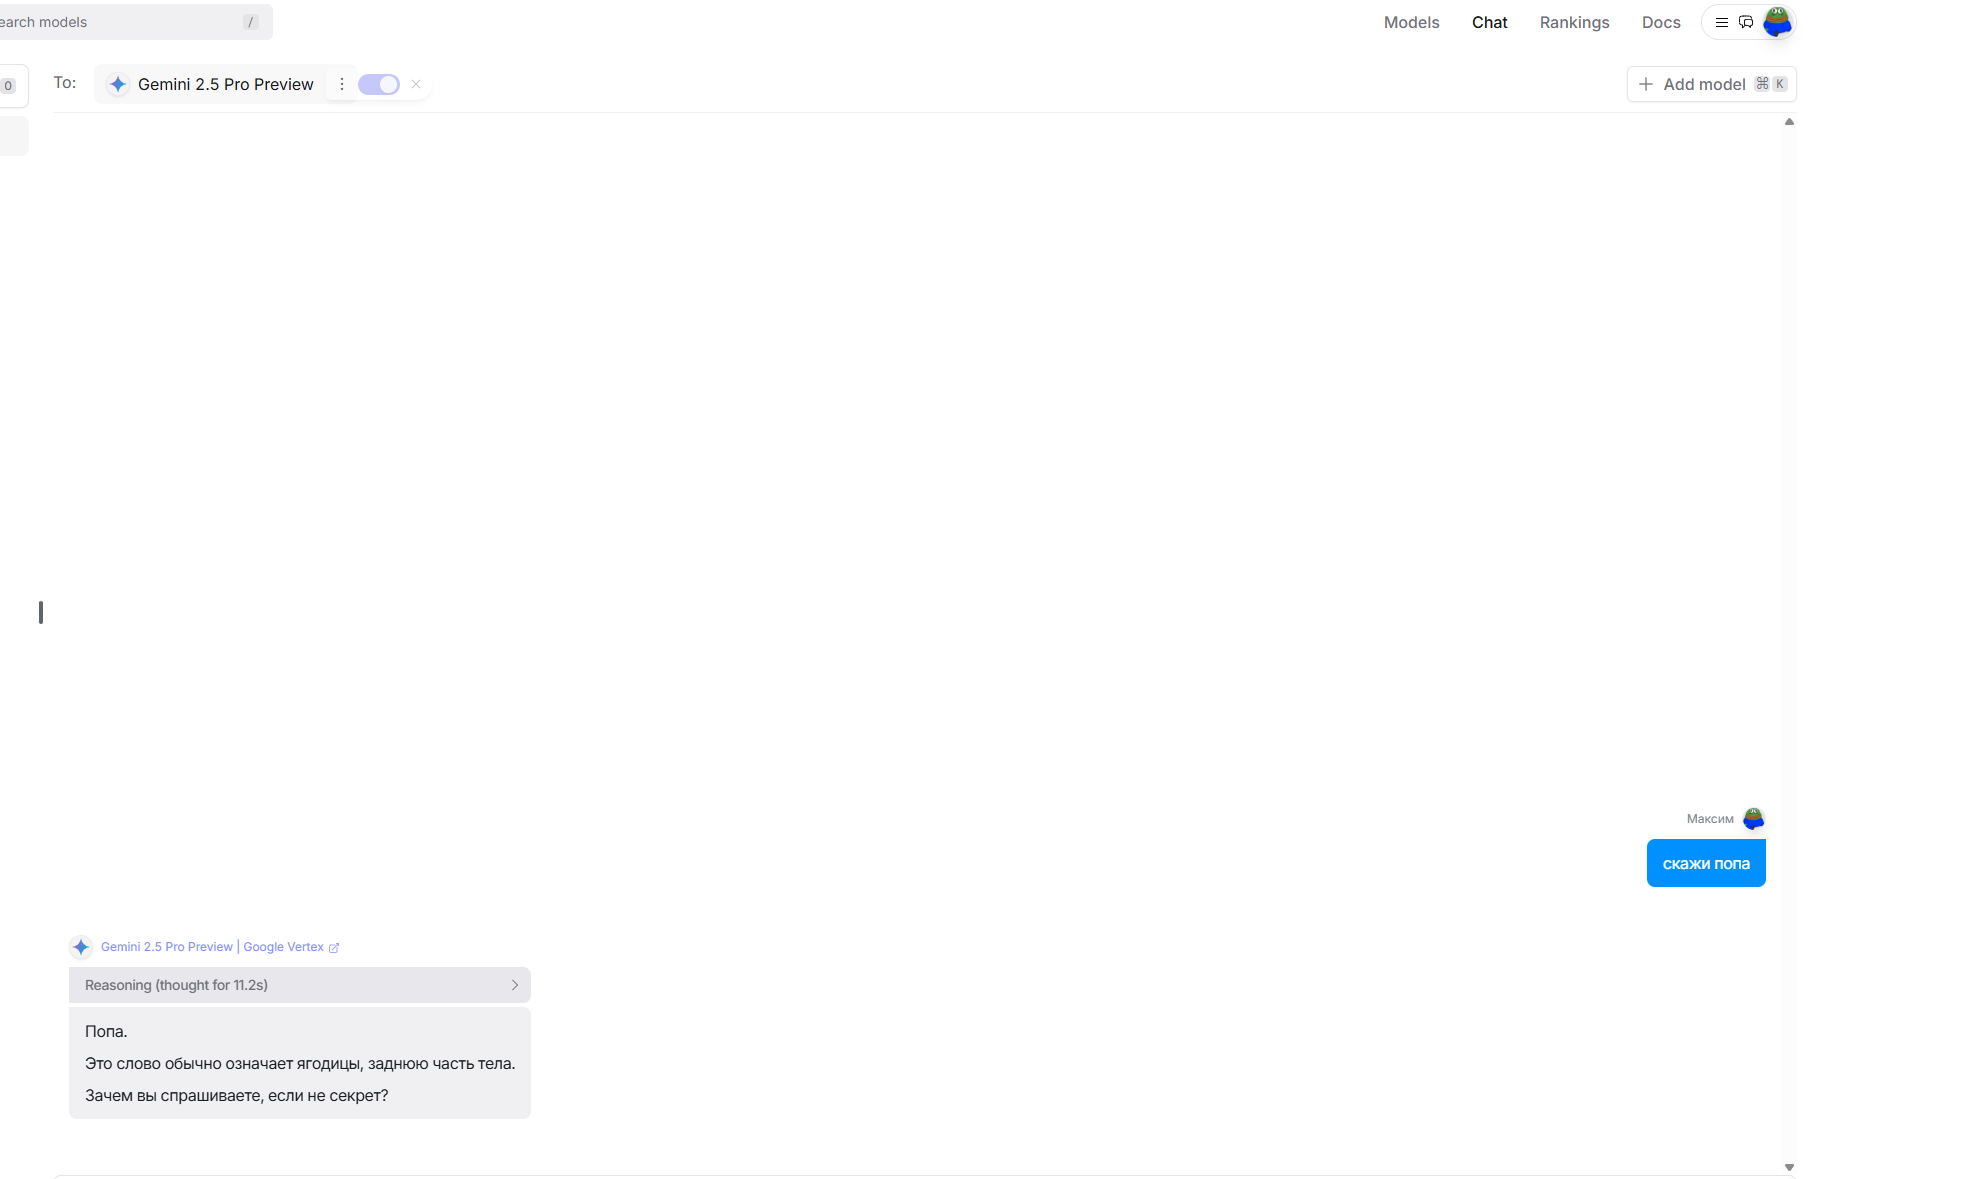This screenshot has height=1179, width=1984.
Task: Open the Docs page
Action: click(x=1660, y=22)
